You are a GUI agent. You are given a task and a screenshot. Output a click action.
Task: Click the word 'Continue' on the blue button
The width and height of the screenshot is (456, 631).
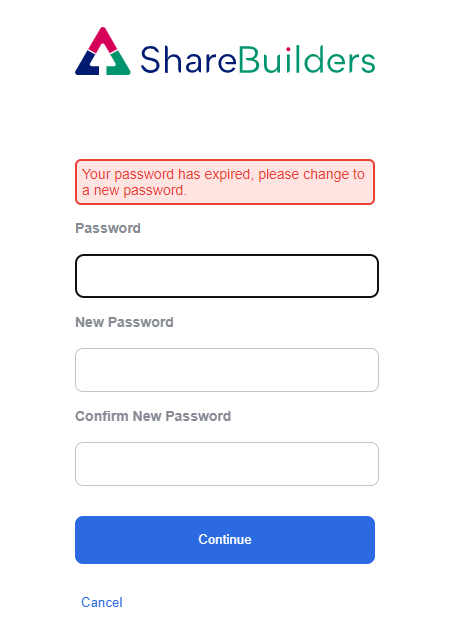225,539
